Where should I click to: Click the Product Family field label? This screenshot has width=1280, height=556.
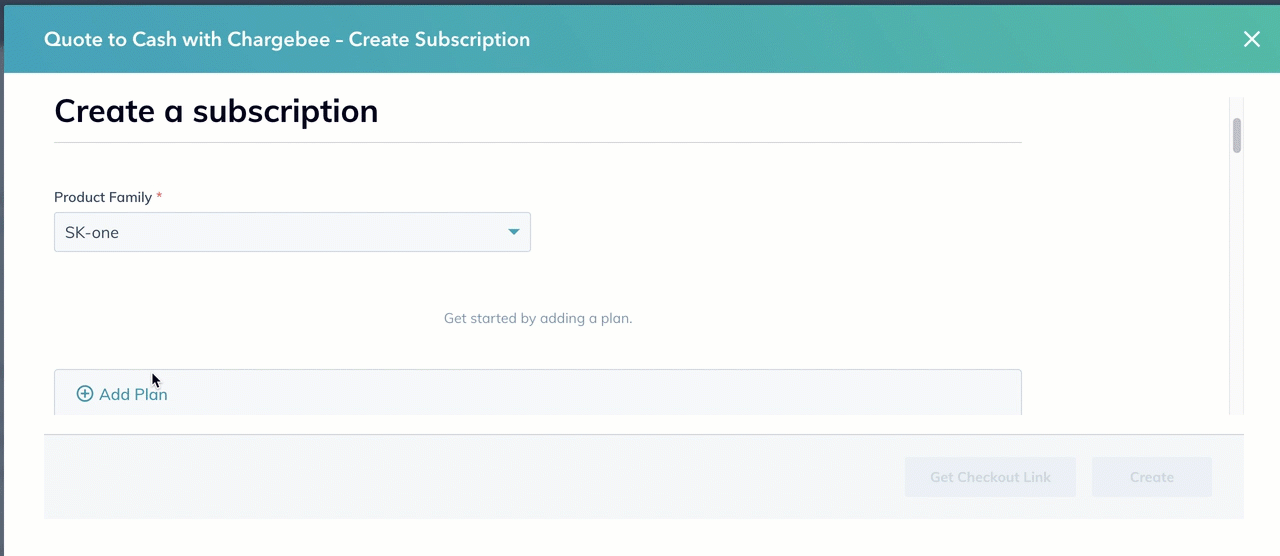pos(103,197)
